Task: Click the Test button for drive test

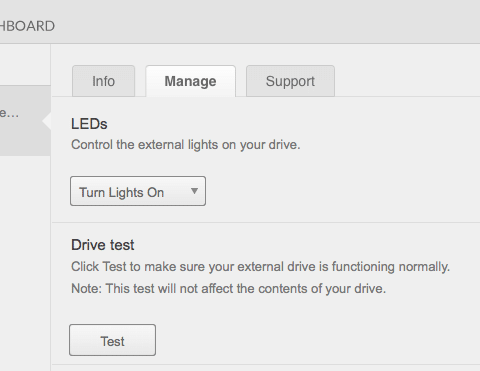Action: pos(112,340)
